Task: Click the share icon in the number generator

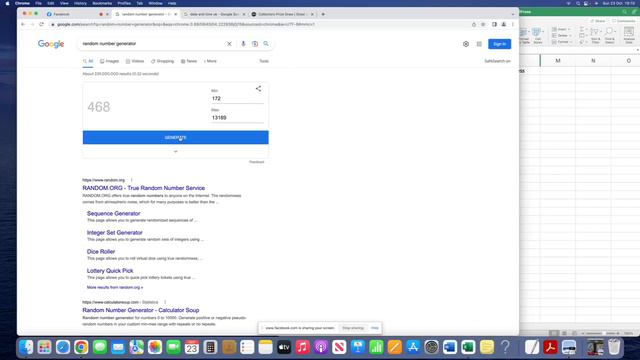Action: click(258, 89)
